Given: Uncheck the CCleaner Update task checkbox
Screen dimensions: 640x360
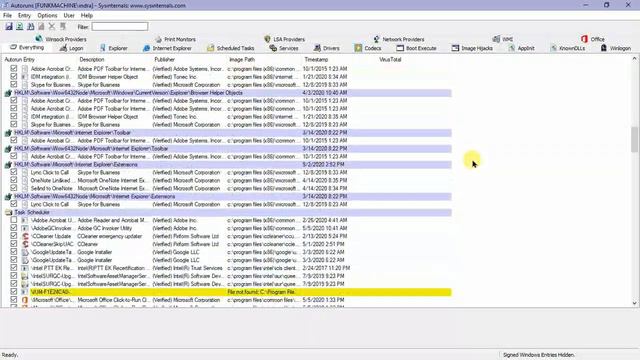Looking at the screenshot, I should (14, 236).
